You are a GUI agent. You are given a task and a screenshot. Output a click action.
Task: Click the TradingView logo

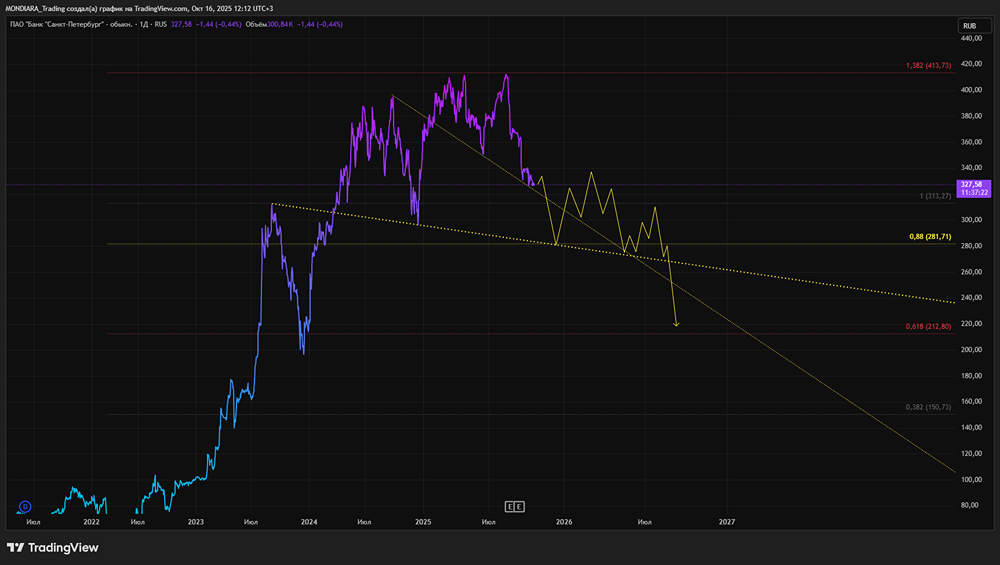coord(53,548)
